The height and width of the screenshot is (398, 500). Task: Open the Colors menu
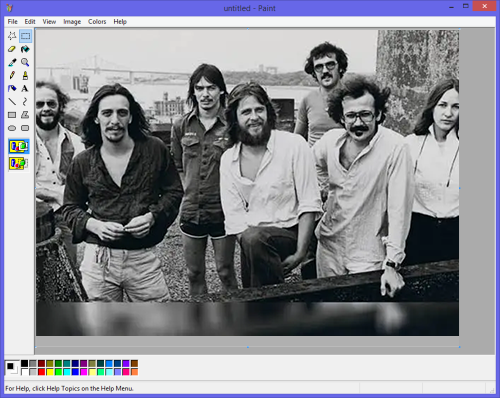pyautogui.click(x=97, y=22)
